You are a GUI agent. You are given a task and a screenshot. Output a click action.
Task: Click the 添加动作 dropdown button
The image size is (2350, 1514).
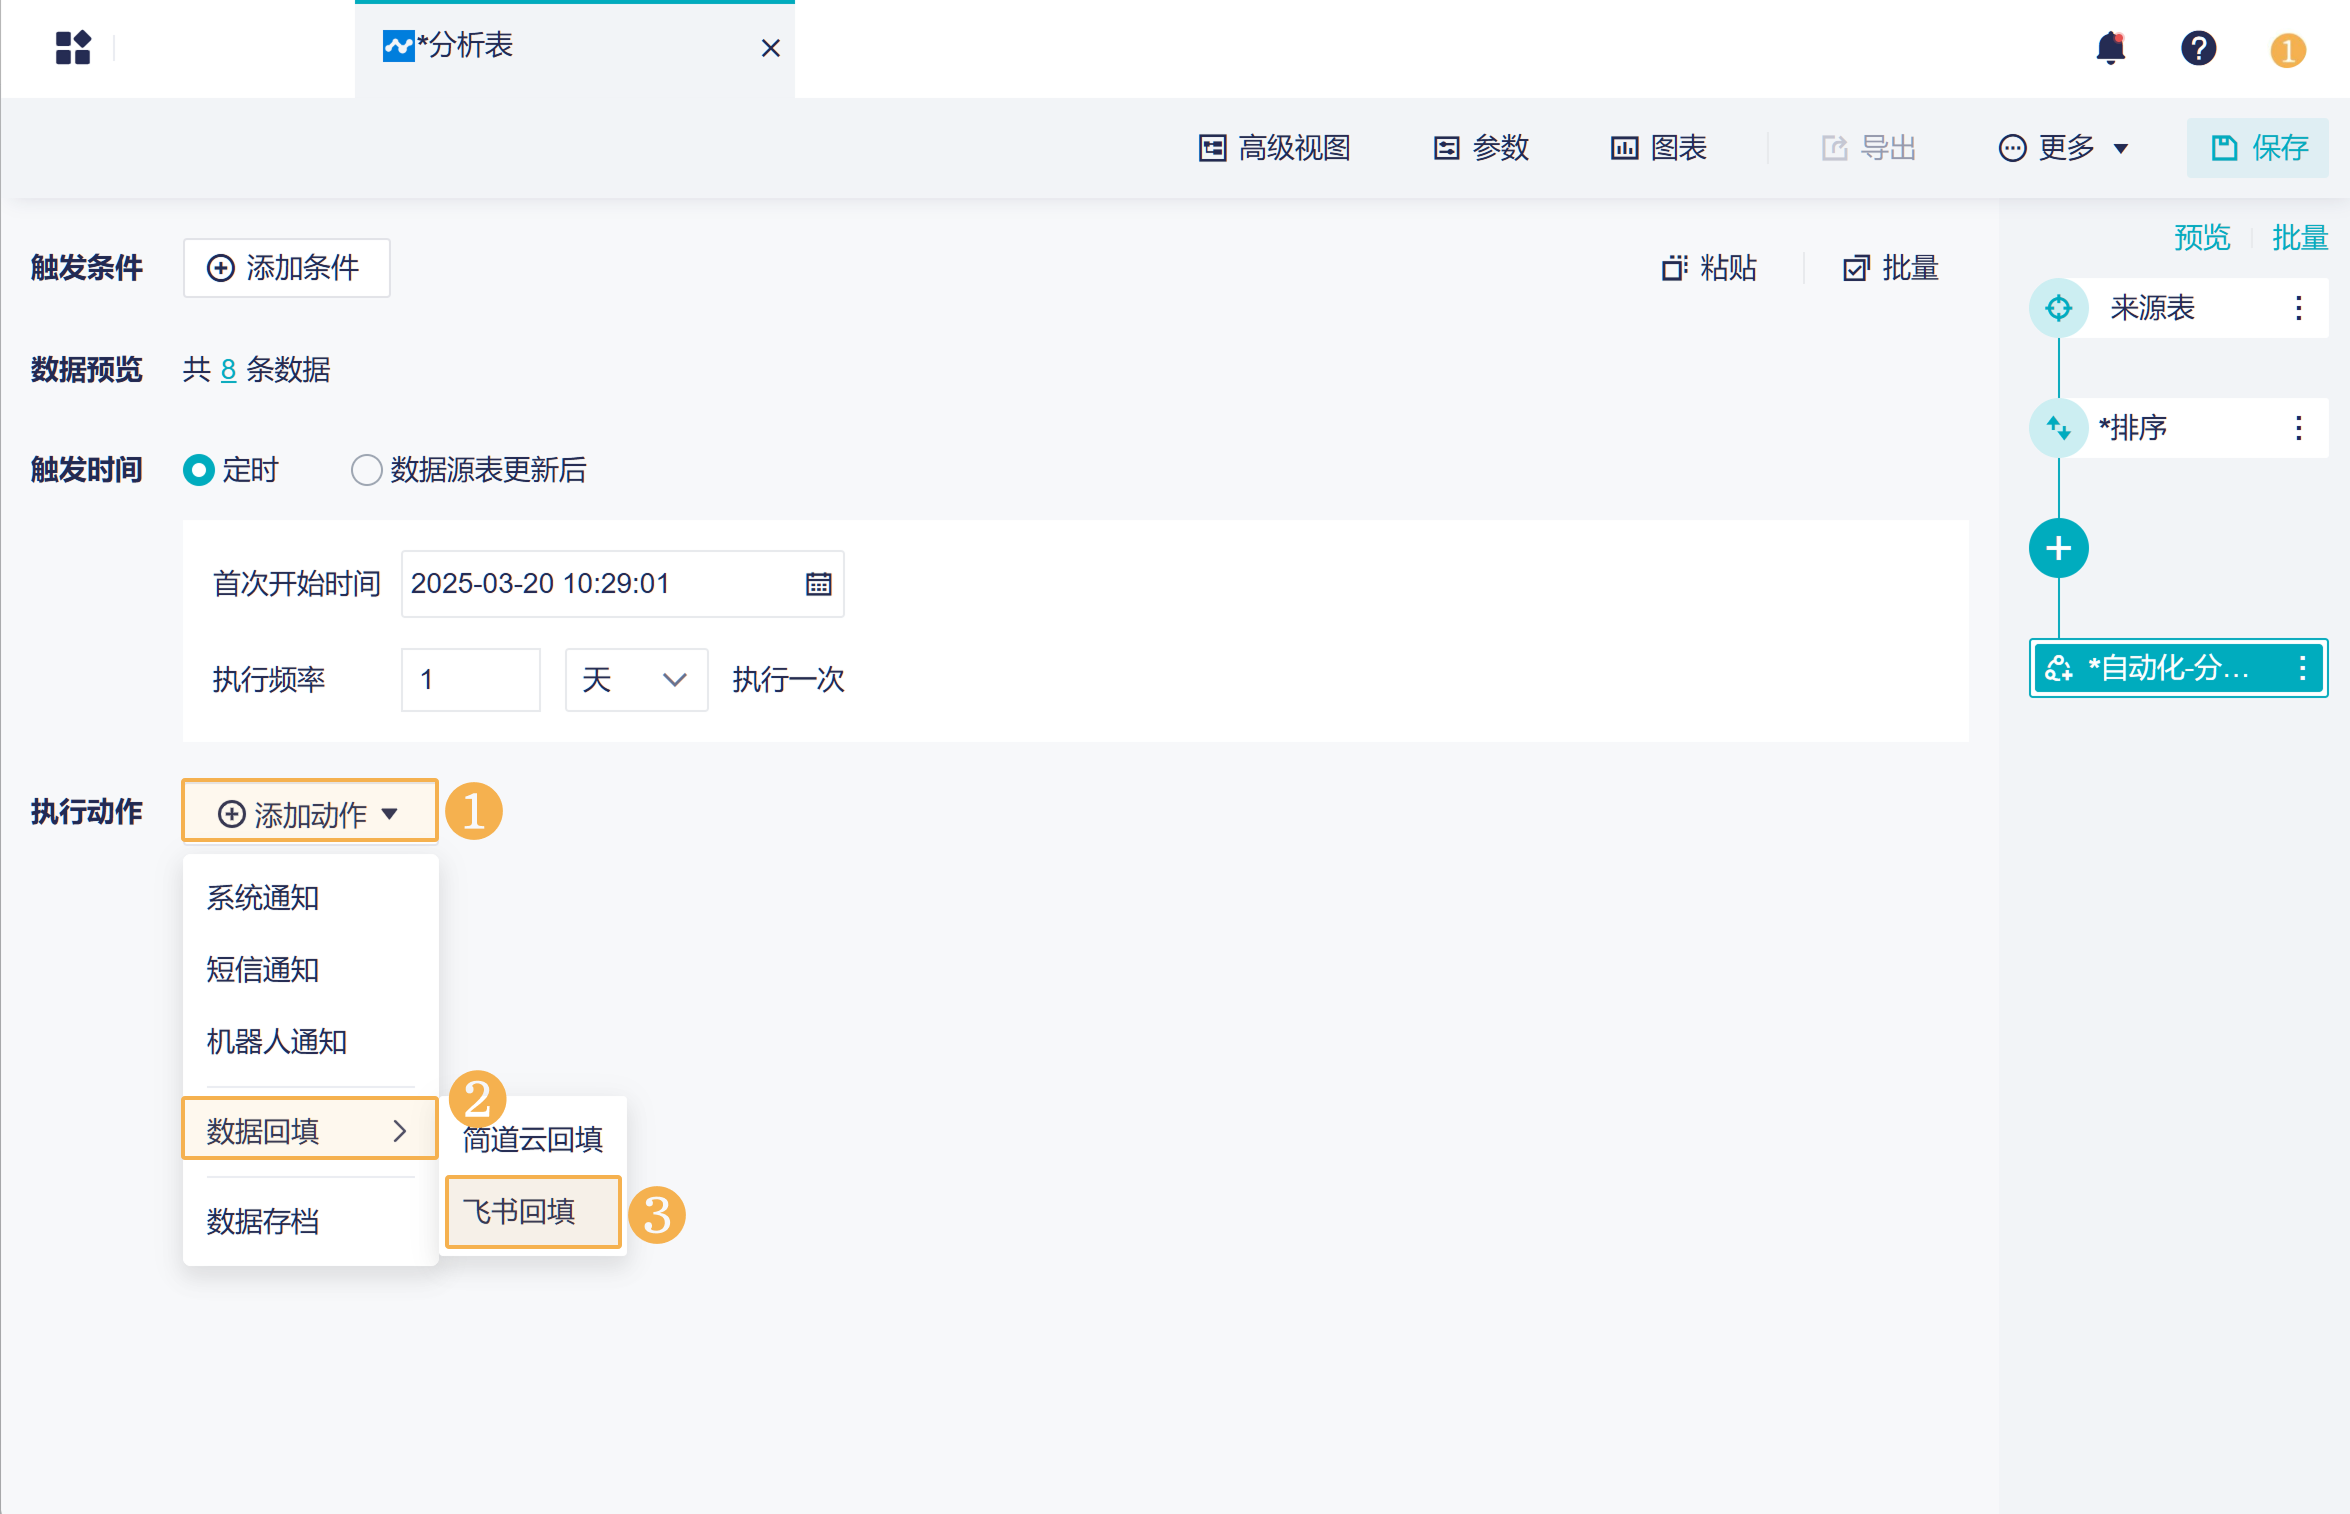click(x=309, y=814)
